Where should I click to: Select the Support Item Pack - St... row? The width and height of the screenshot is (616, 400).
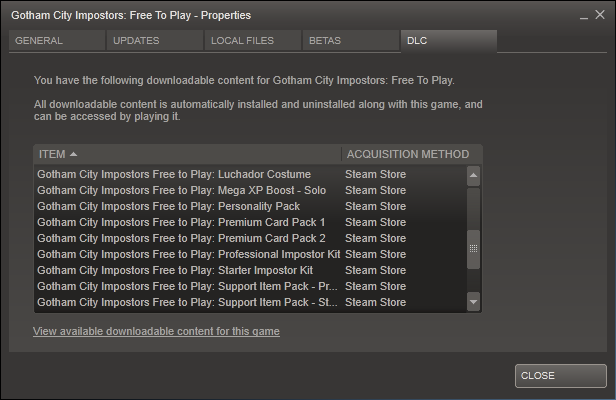pyautogui.click(x=251, y=302)
